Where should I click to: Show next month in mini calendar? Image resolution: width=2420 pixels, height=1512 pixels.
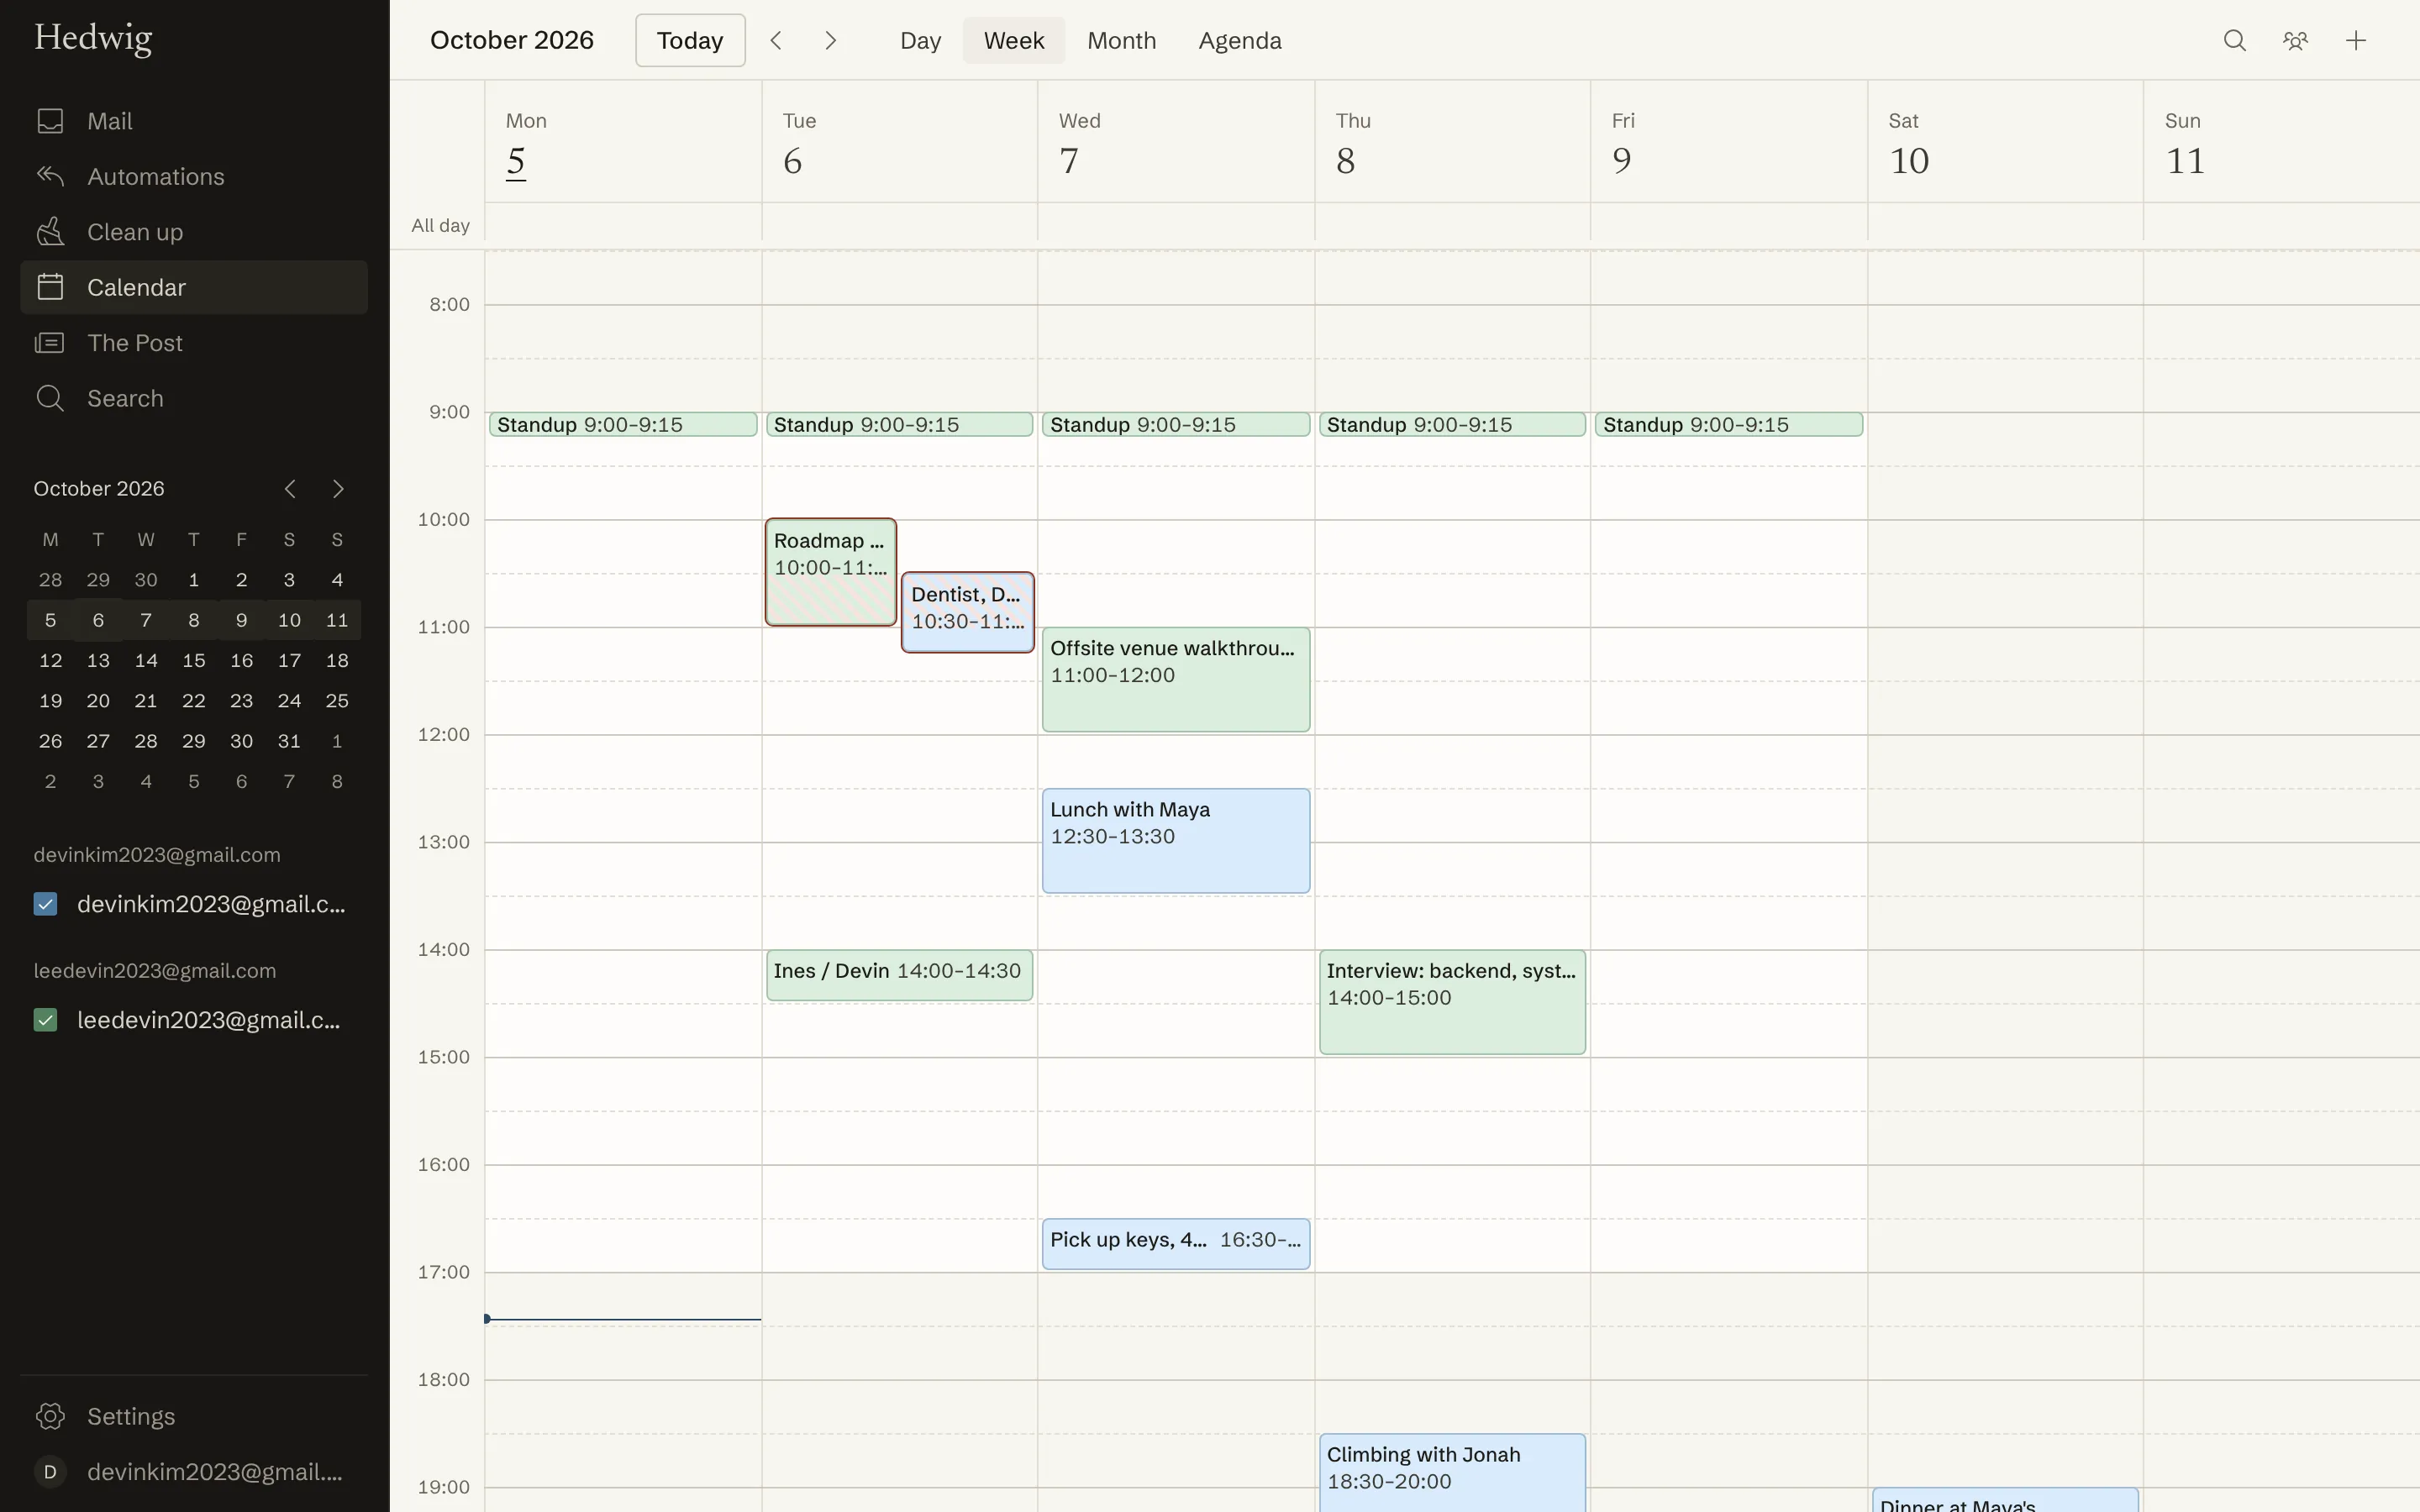tap(338, 489)
